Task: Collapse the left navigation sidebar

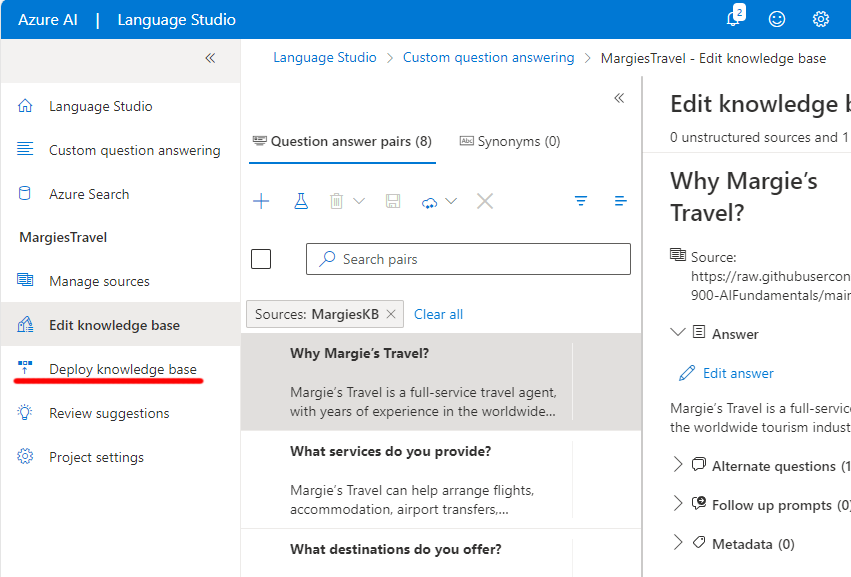Action: [x=210, y=58]
